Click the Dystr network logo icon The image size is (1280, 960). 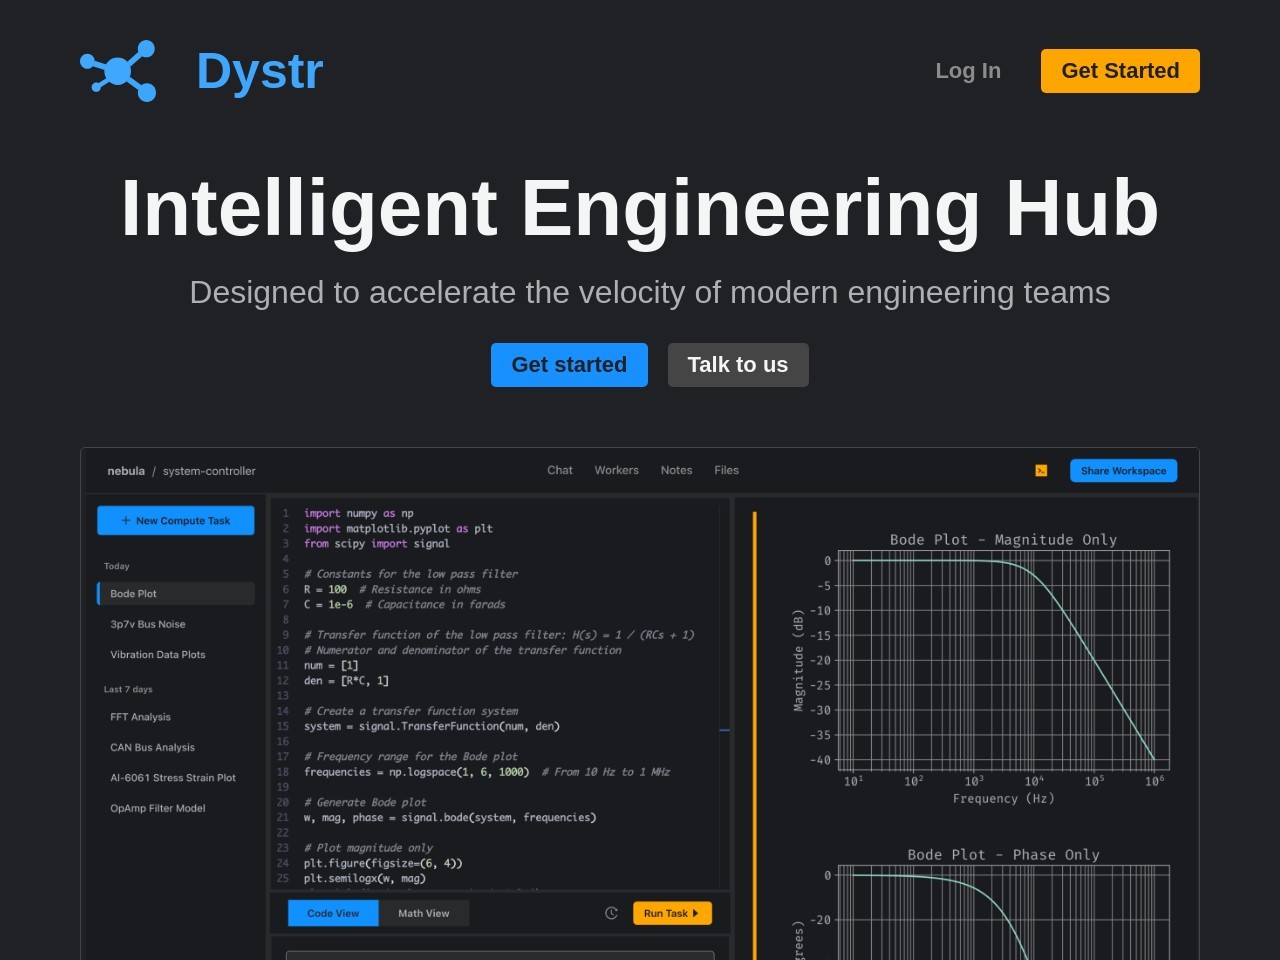(x=118, y=71)
